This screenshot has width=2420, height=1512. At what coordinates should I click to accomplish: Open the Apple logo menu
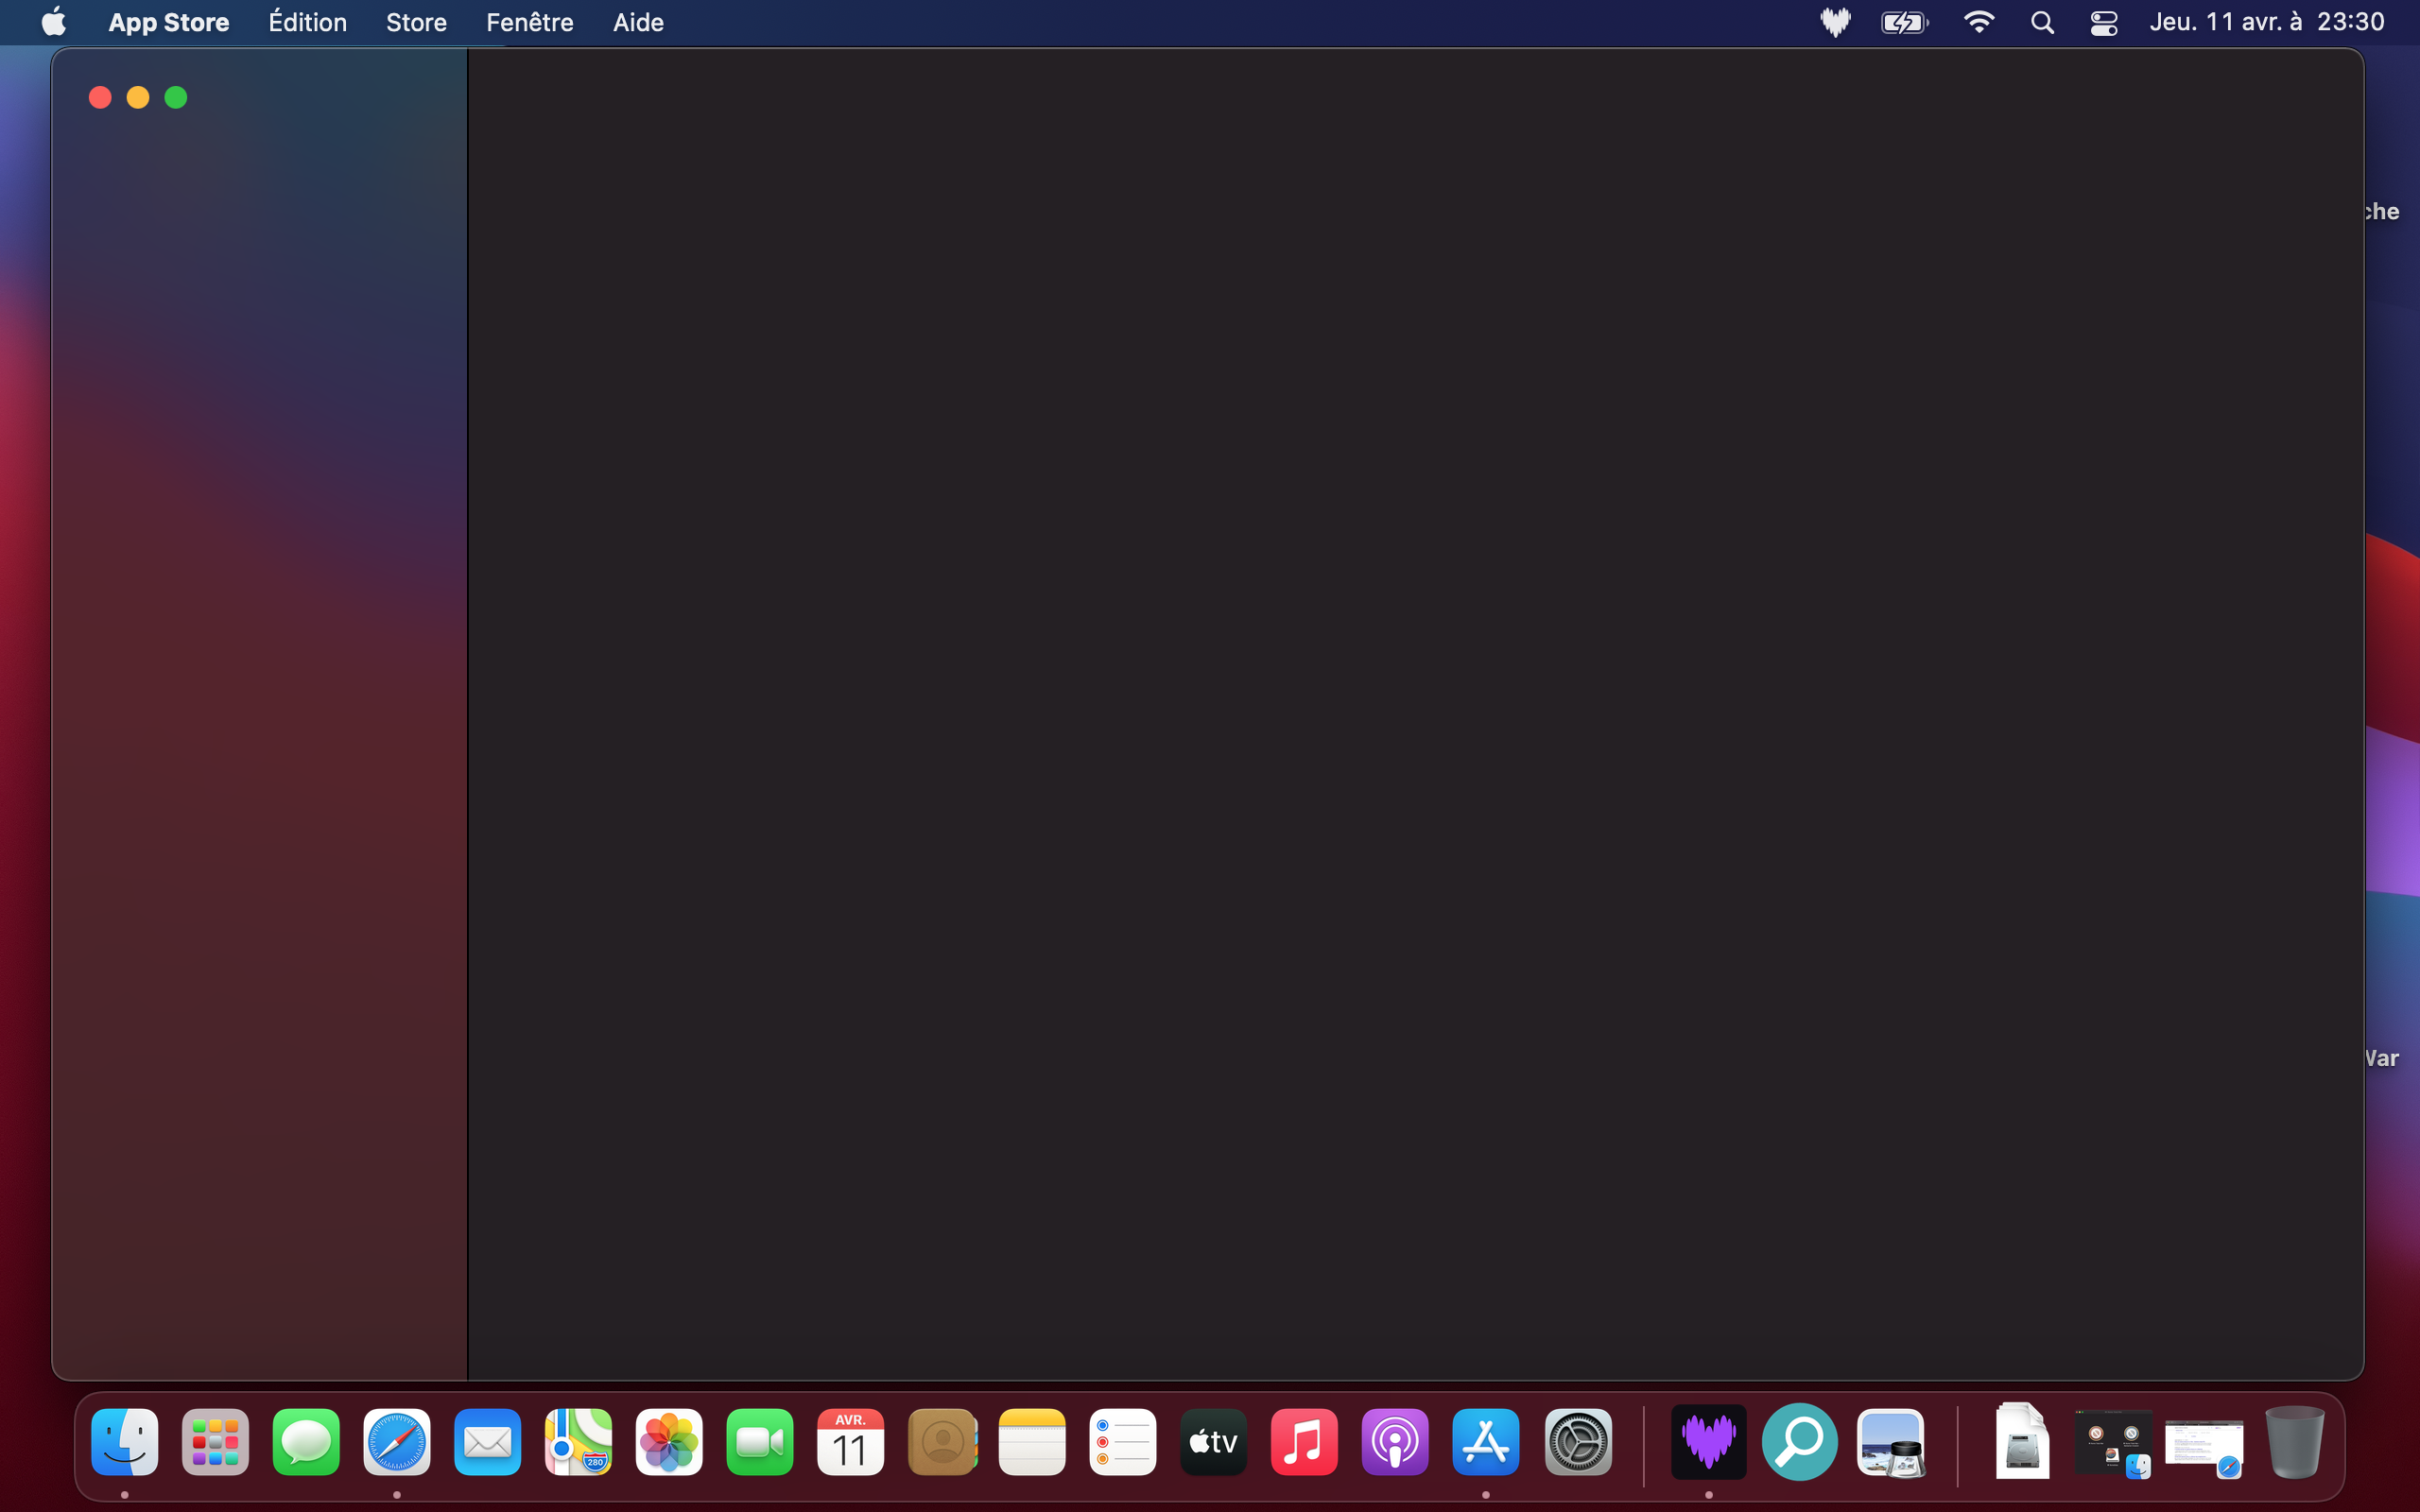pyautogui.click(x=54, y=22)
